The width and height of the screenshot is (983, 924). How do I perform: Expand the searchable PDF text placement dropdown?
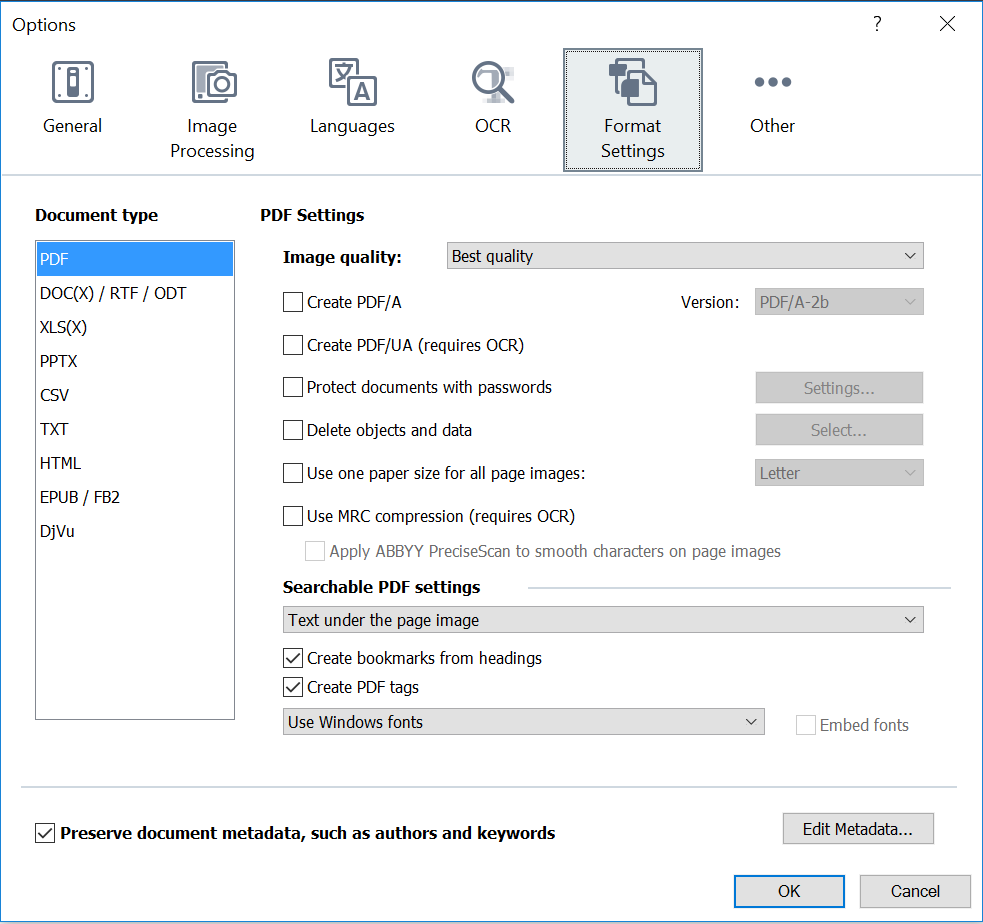point(602,619)
